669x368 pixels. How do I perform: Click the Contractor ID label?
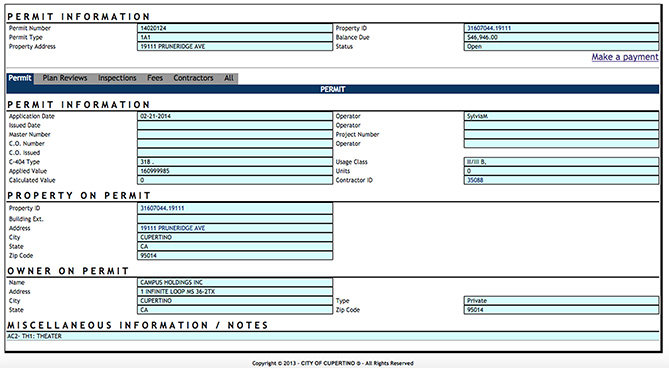(354, 180)
